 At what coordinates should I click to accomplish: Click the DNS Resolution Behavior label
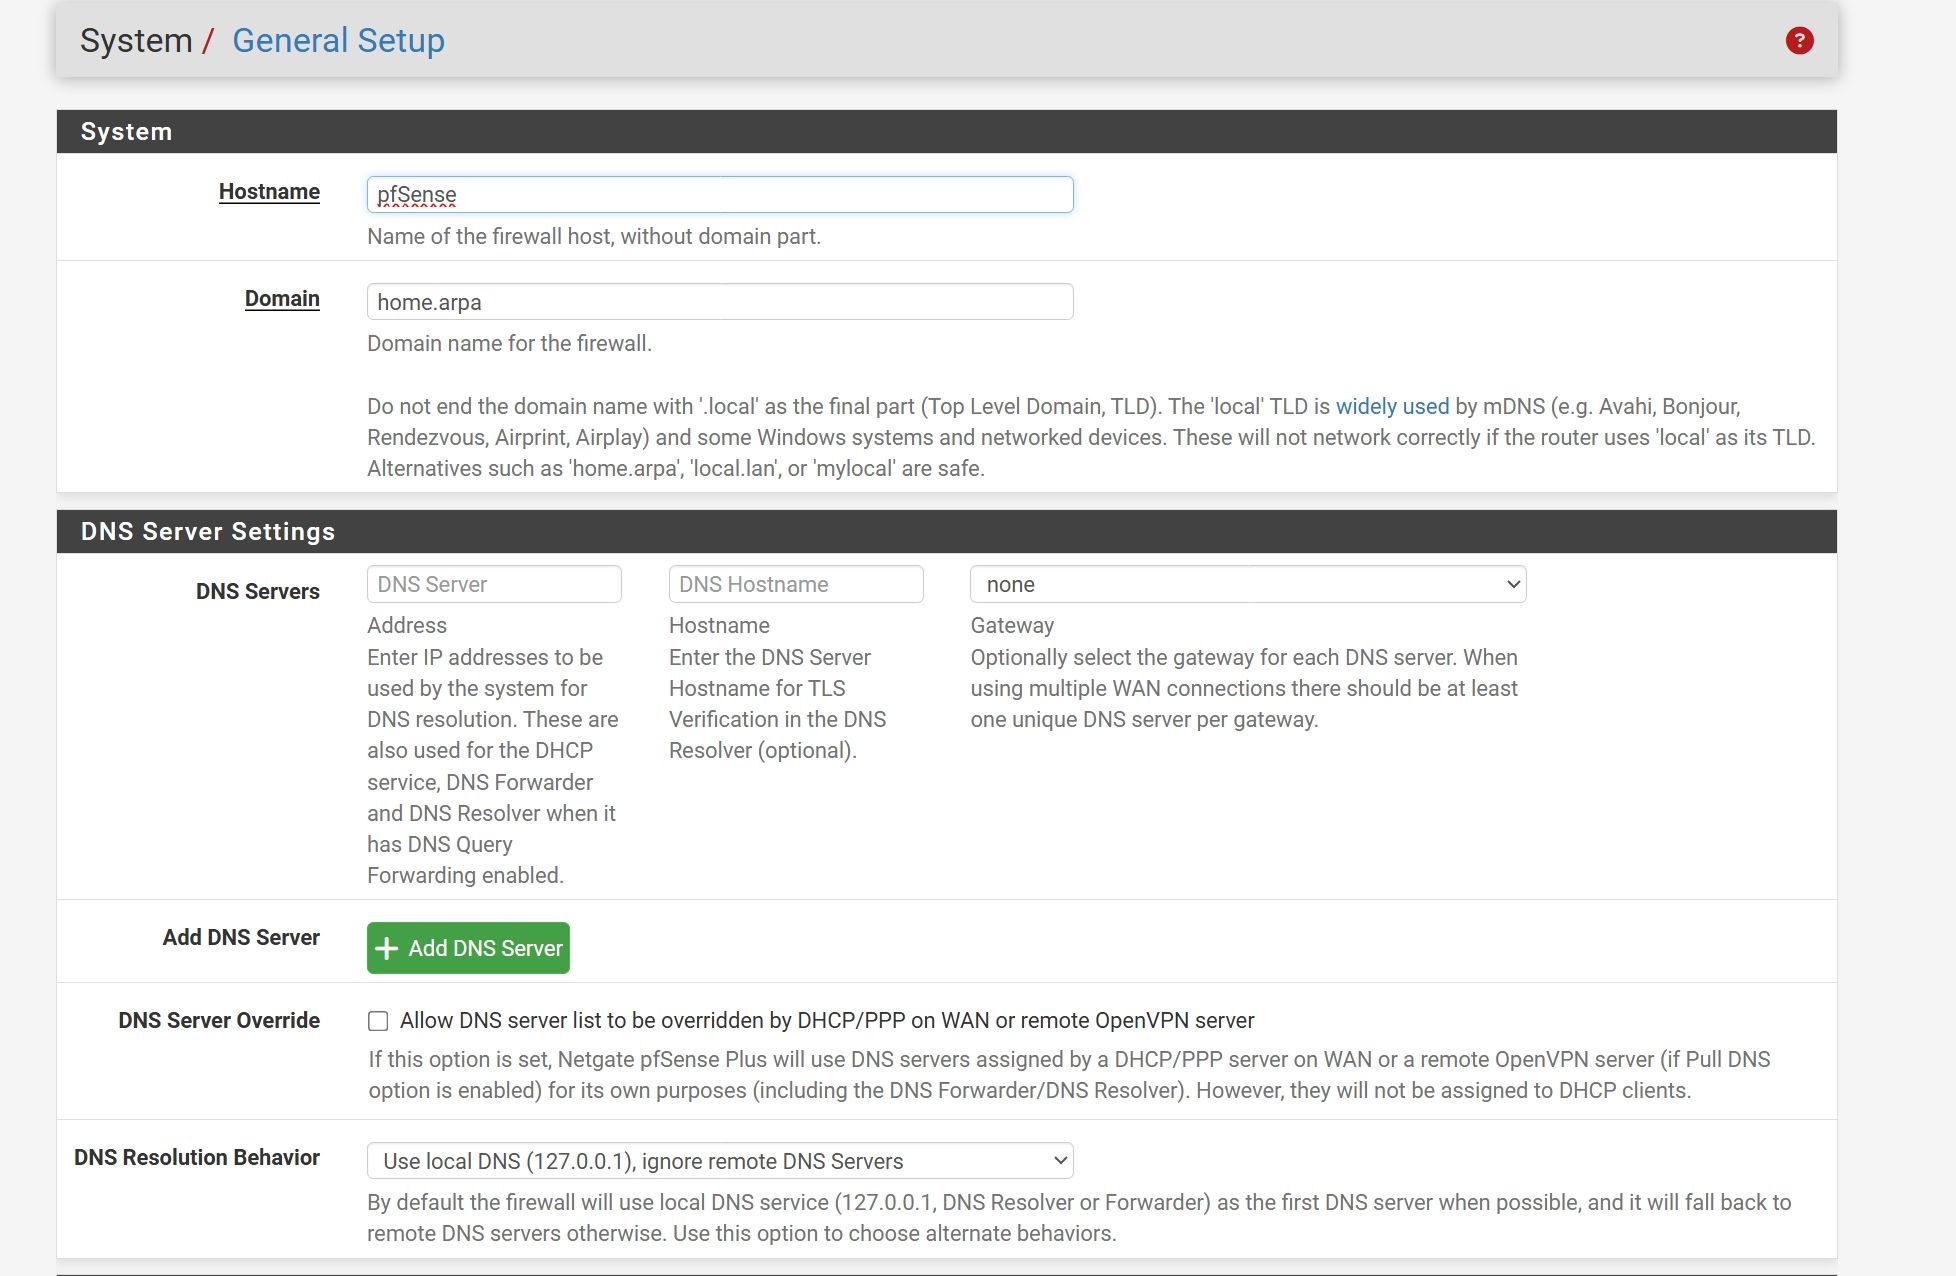pos(197,1157)
